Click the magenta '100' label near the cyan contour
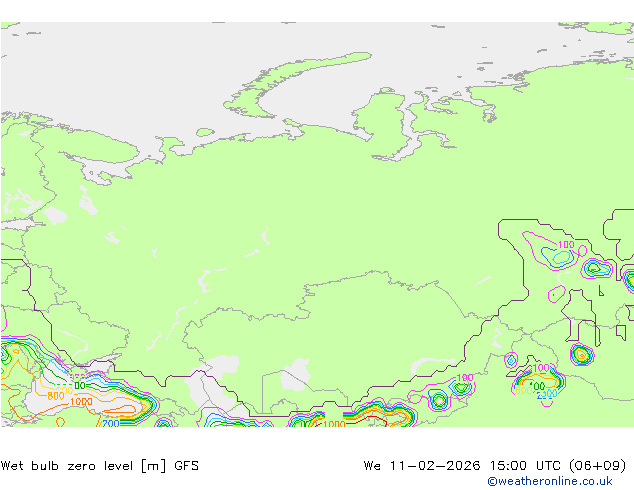Image resolution: width=634 pixels, height=490 pixels. pos(566,245)
